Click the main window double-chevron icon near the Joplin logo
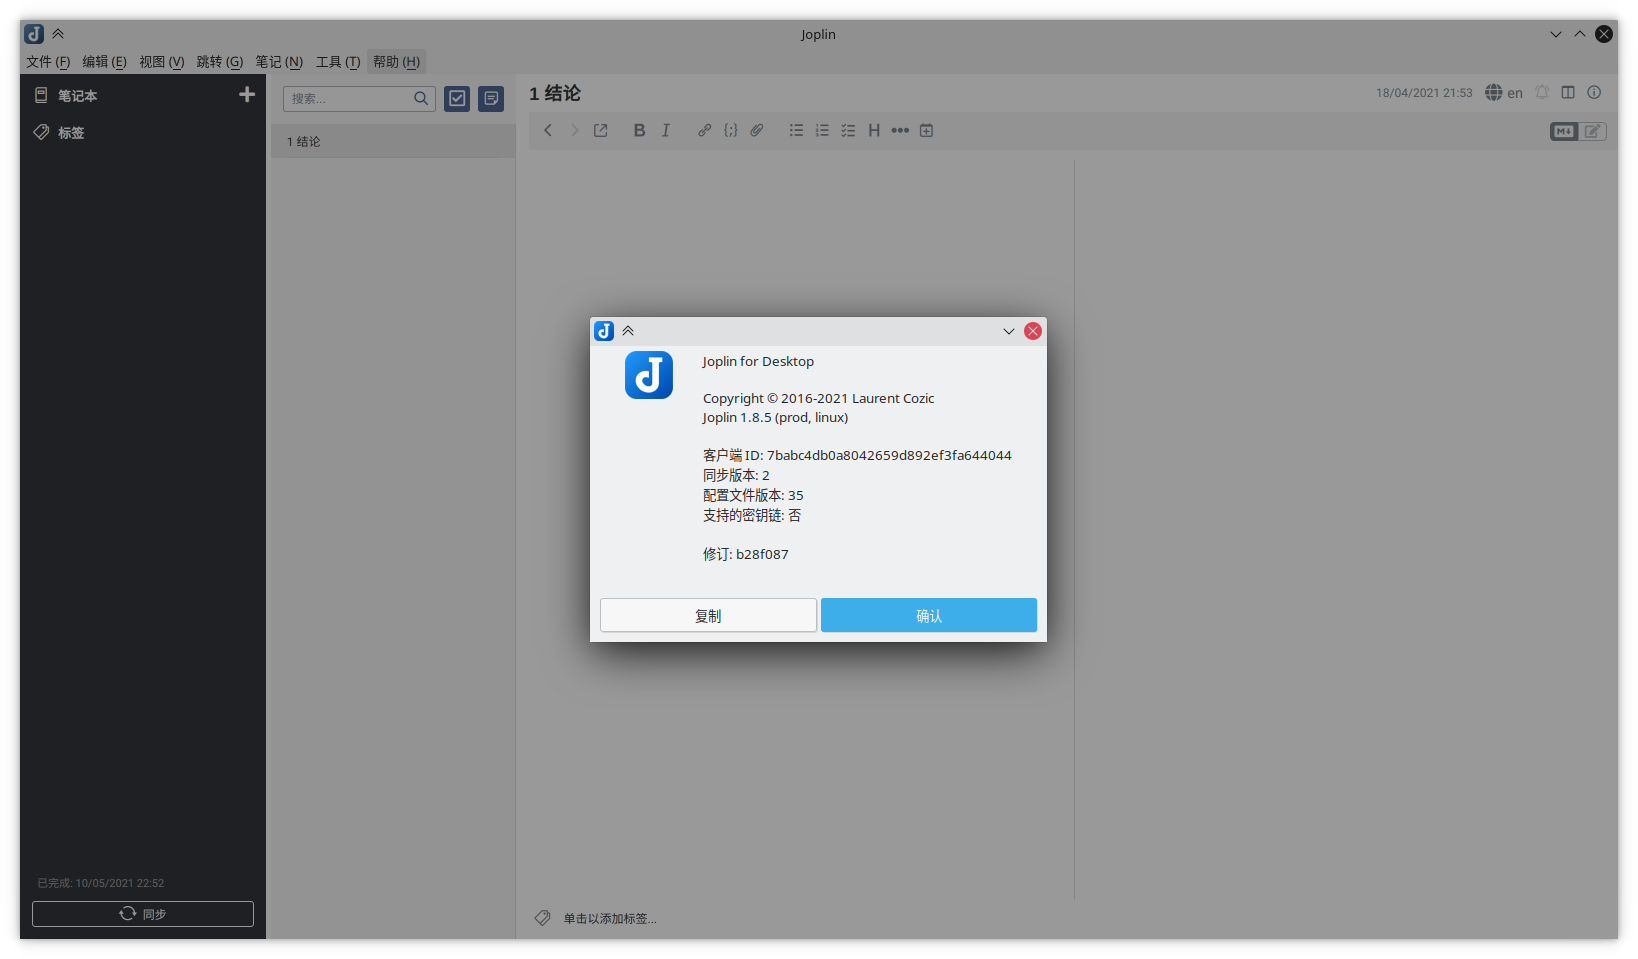Viewport: 1638px width, 959px height. [x=58, y=34]
